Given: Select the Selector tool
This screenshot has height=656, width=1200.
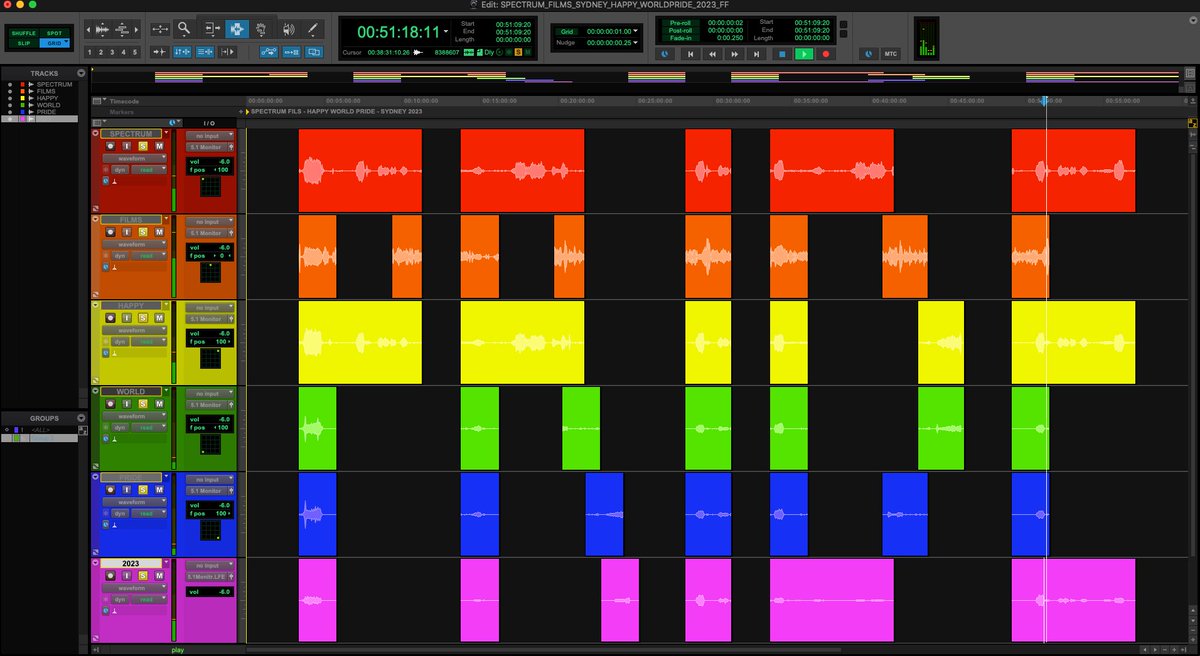Looking at the screenshot, I should [x=237, y=29].
